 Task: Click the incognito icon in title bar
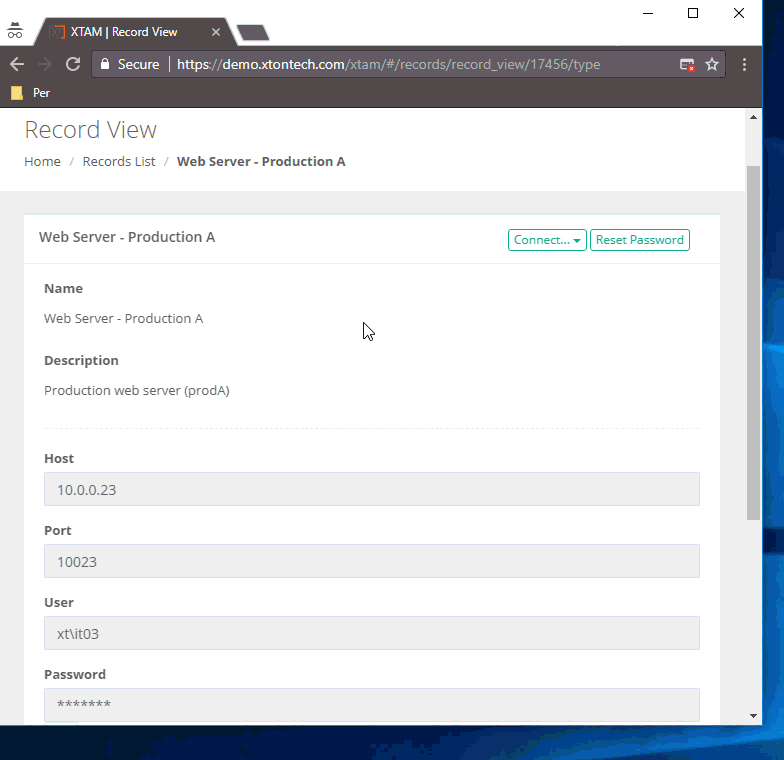(15, 31)
